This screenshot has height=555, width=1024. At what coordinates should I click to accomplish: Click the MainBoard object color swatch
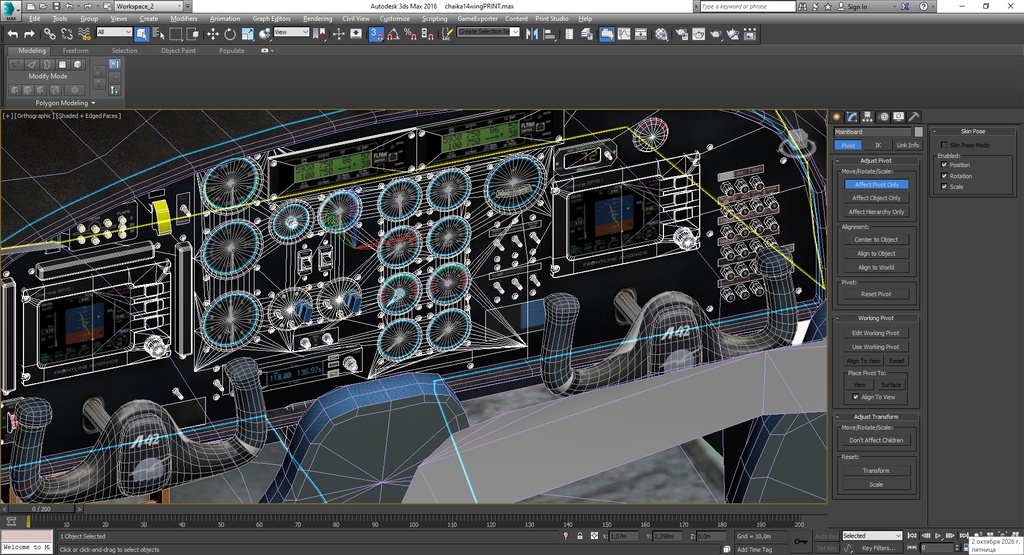(x=918, y=132)
